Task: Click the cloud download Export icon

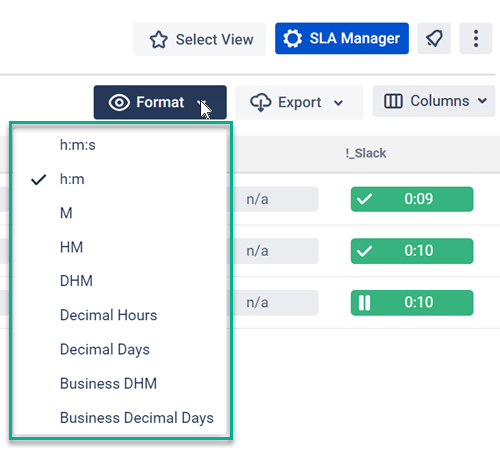Action: coord(261,102)
